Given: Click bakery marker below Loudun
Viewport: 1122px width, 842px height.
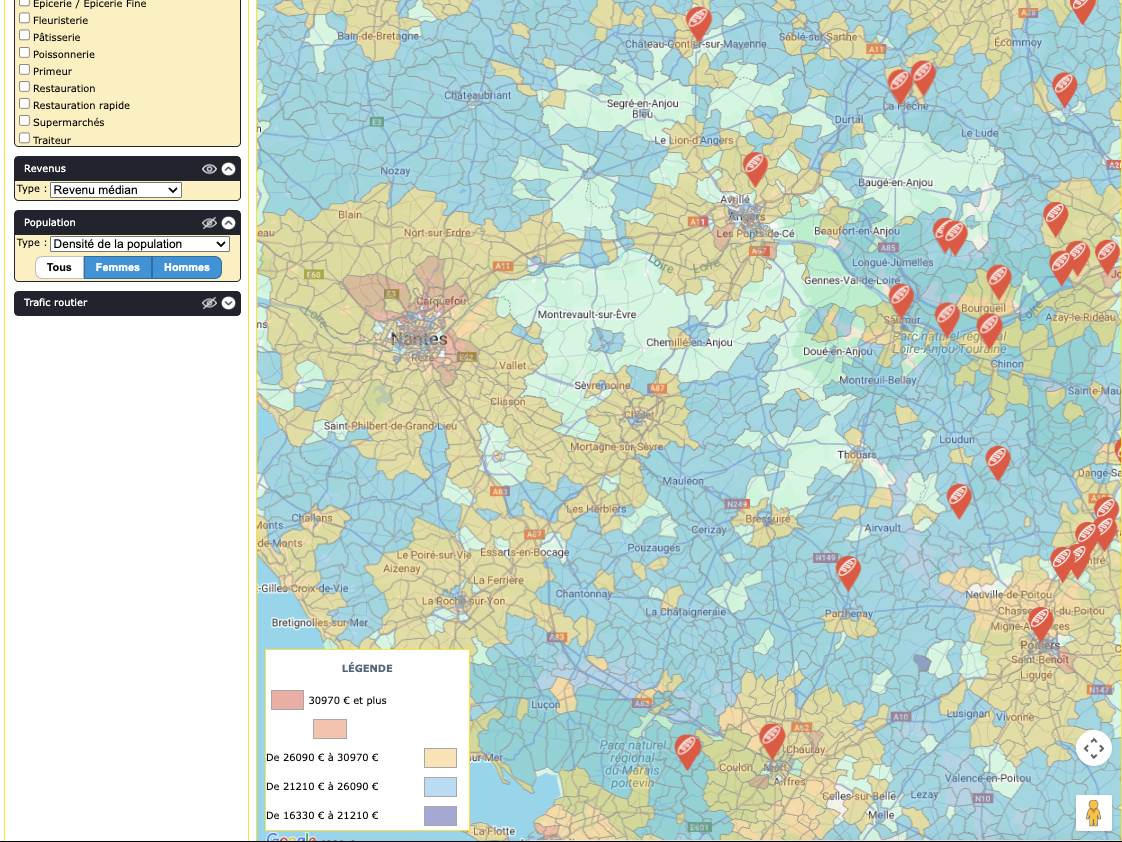Looking at the screenshot, I should coord(997,461).
